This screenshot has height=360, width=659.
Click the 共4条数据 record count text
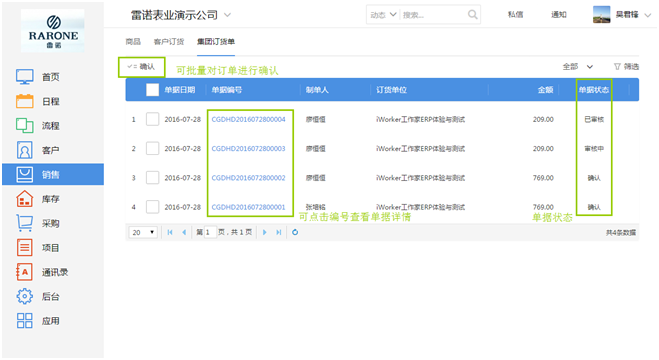click(x=621, y=233)
